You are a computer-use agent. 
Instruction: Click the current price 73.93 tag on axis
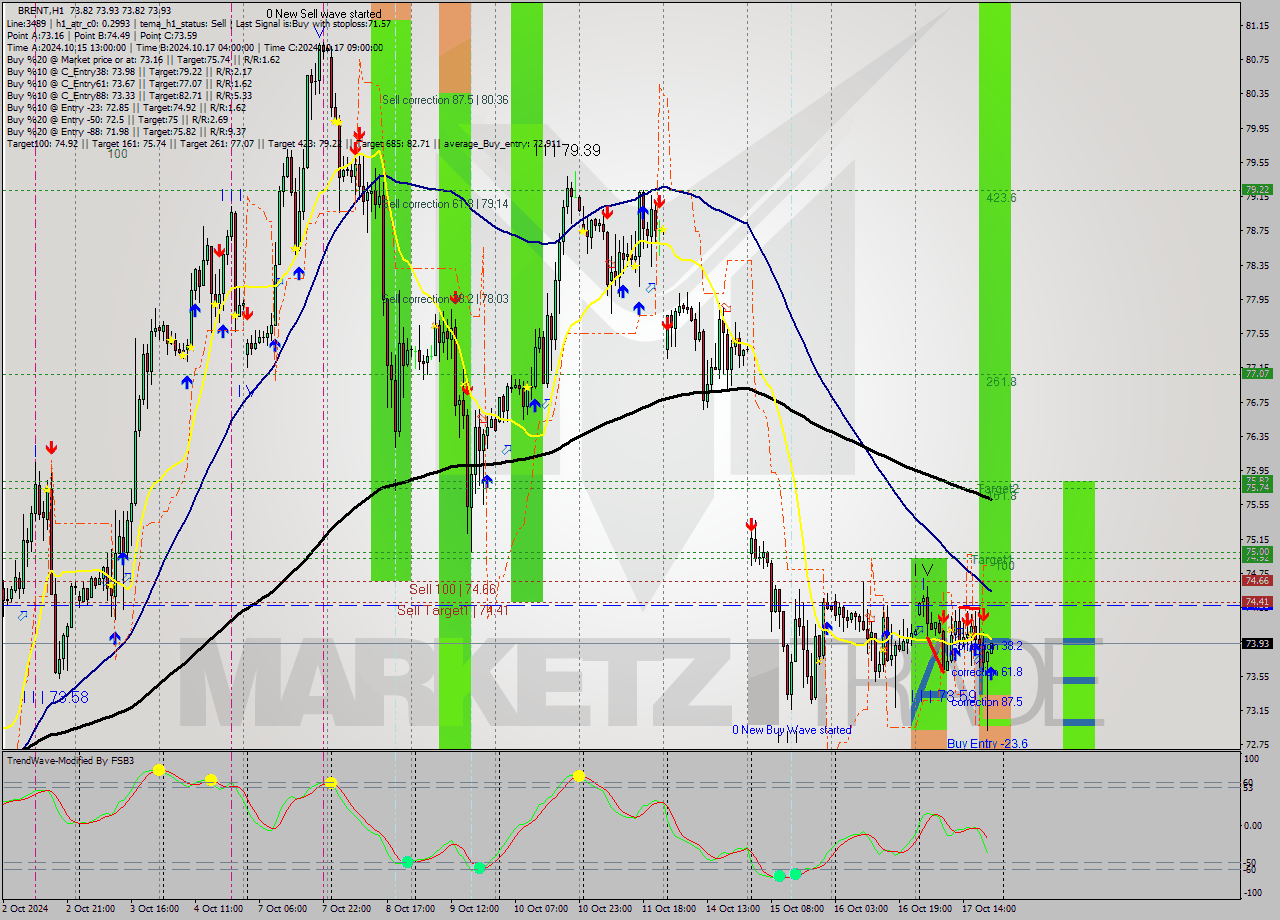tap(1256, 644)
